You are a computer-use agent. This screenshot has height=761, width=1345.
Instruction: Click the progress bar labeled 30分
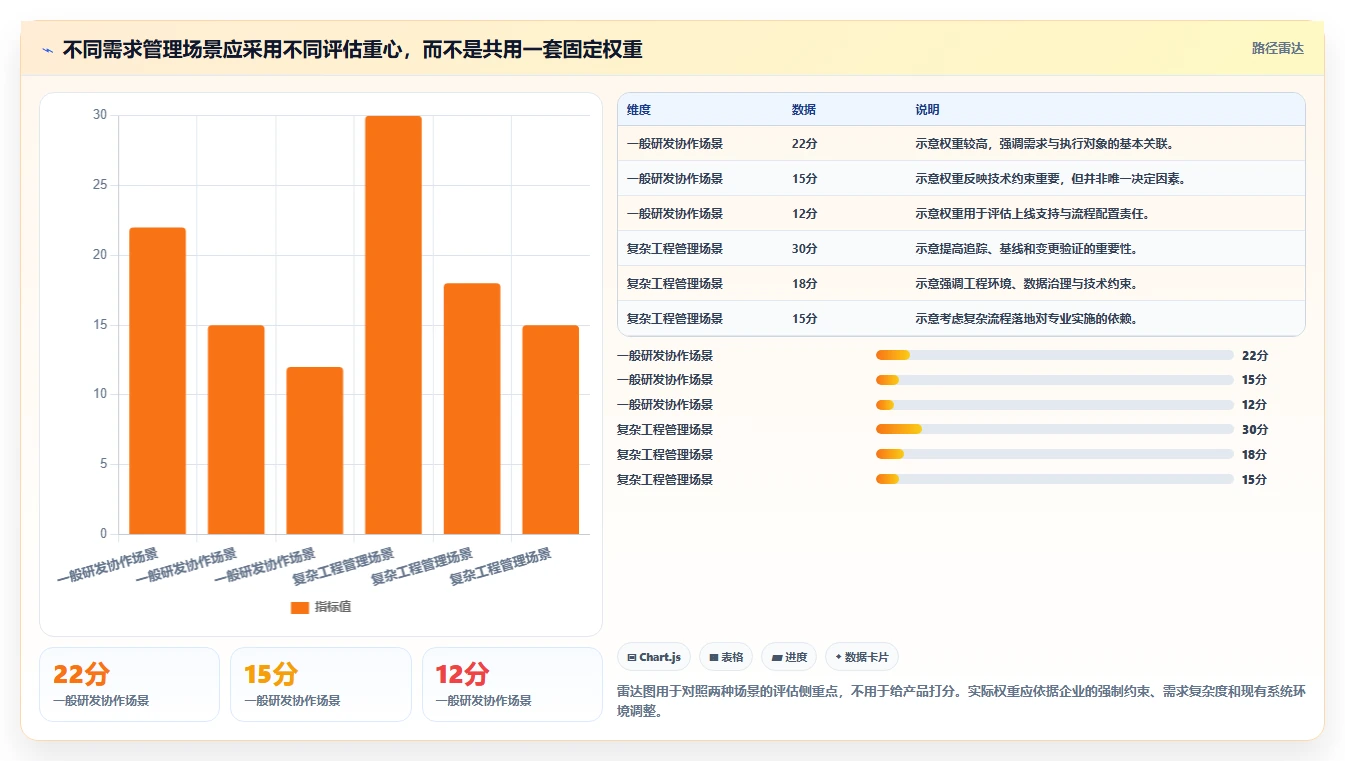[1054, 430]
